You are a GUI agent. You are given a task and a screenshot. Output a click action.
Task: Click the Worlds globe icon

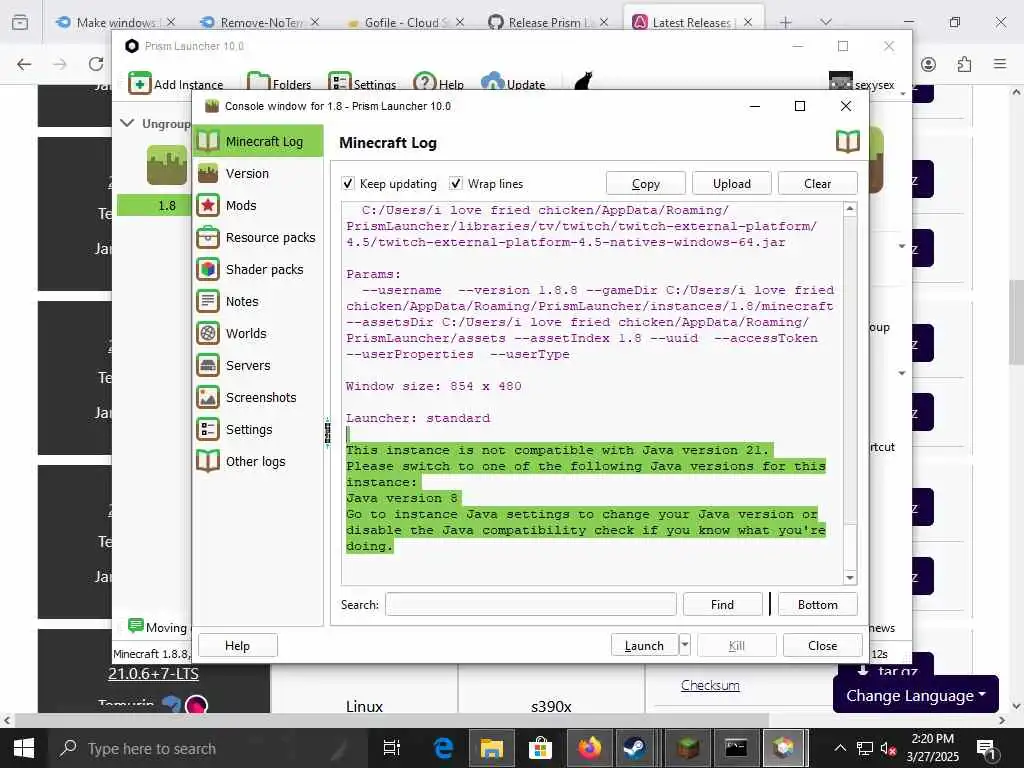pos(208,333)
